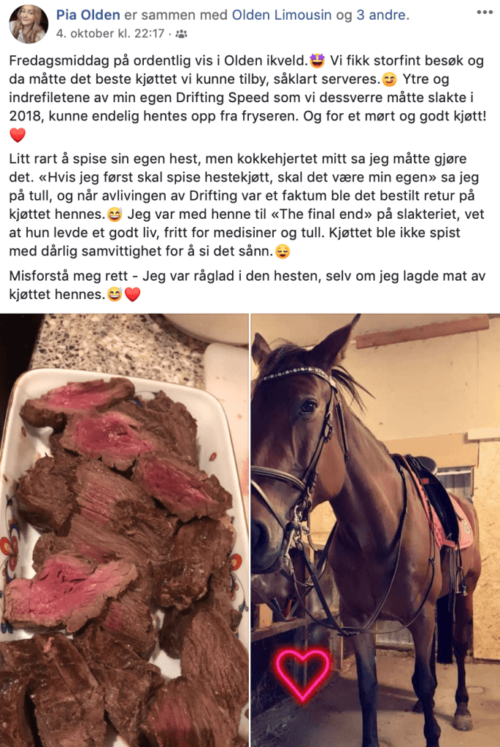Open the brown horse photo
The height and width of the screenshot is (747, 500).
point(376,530)
